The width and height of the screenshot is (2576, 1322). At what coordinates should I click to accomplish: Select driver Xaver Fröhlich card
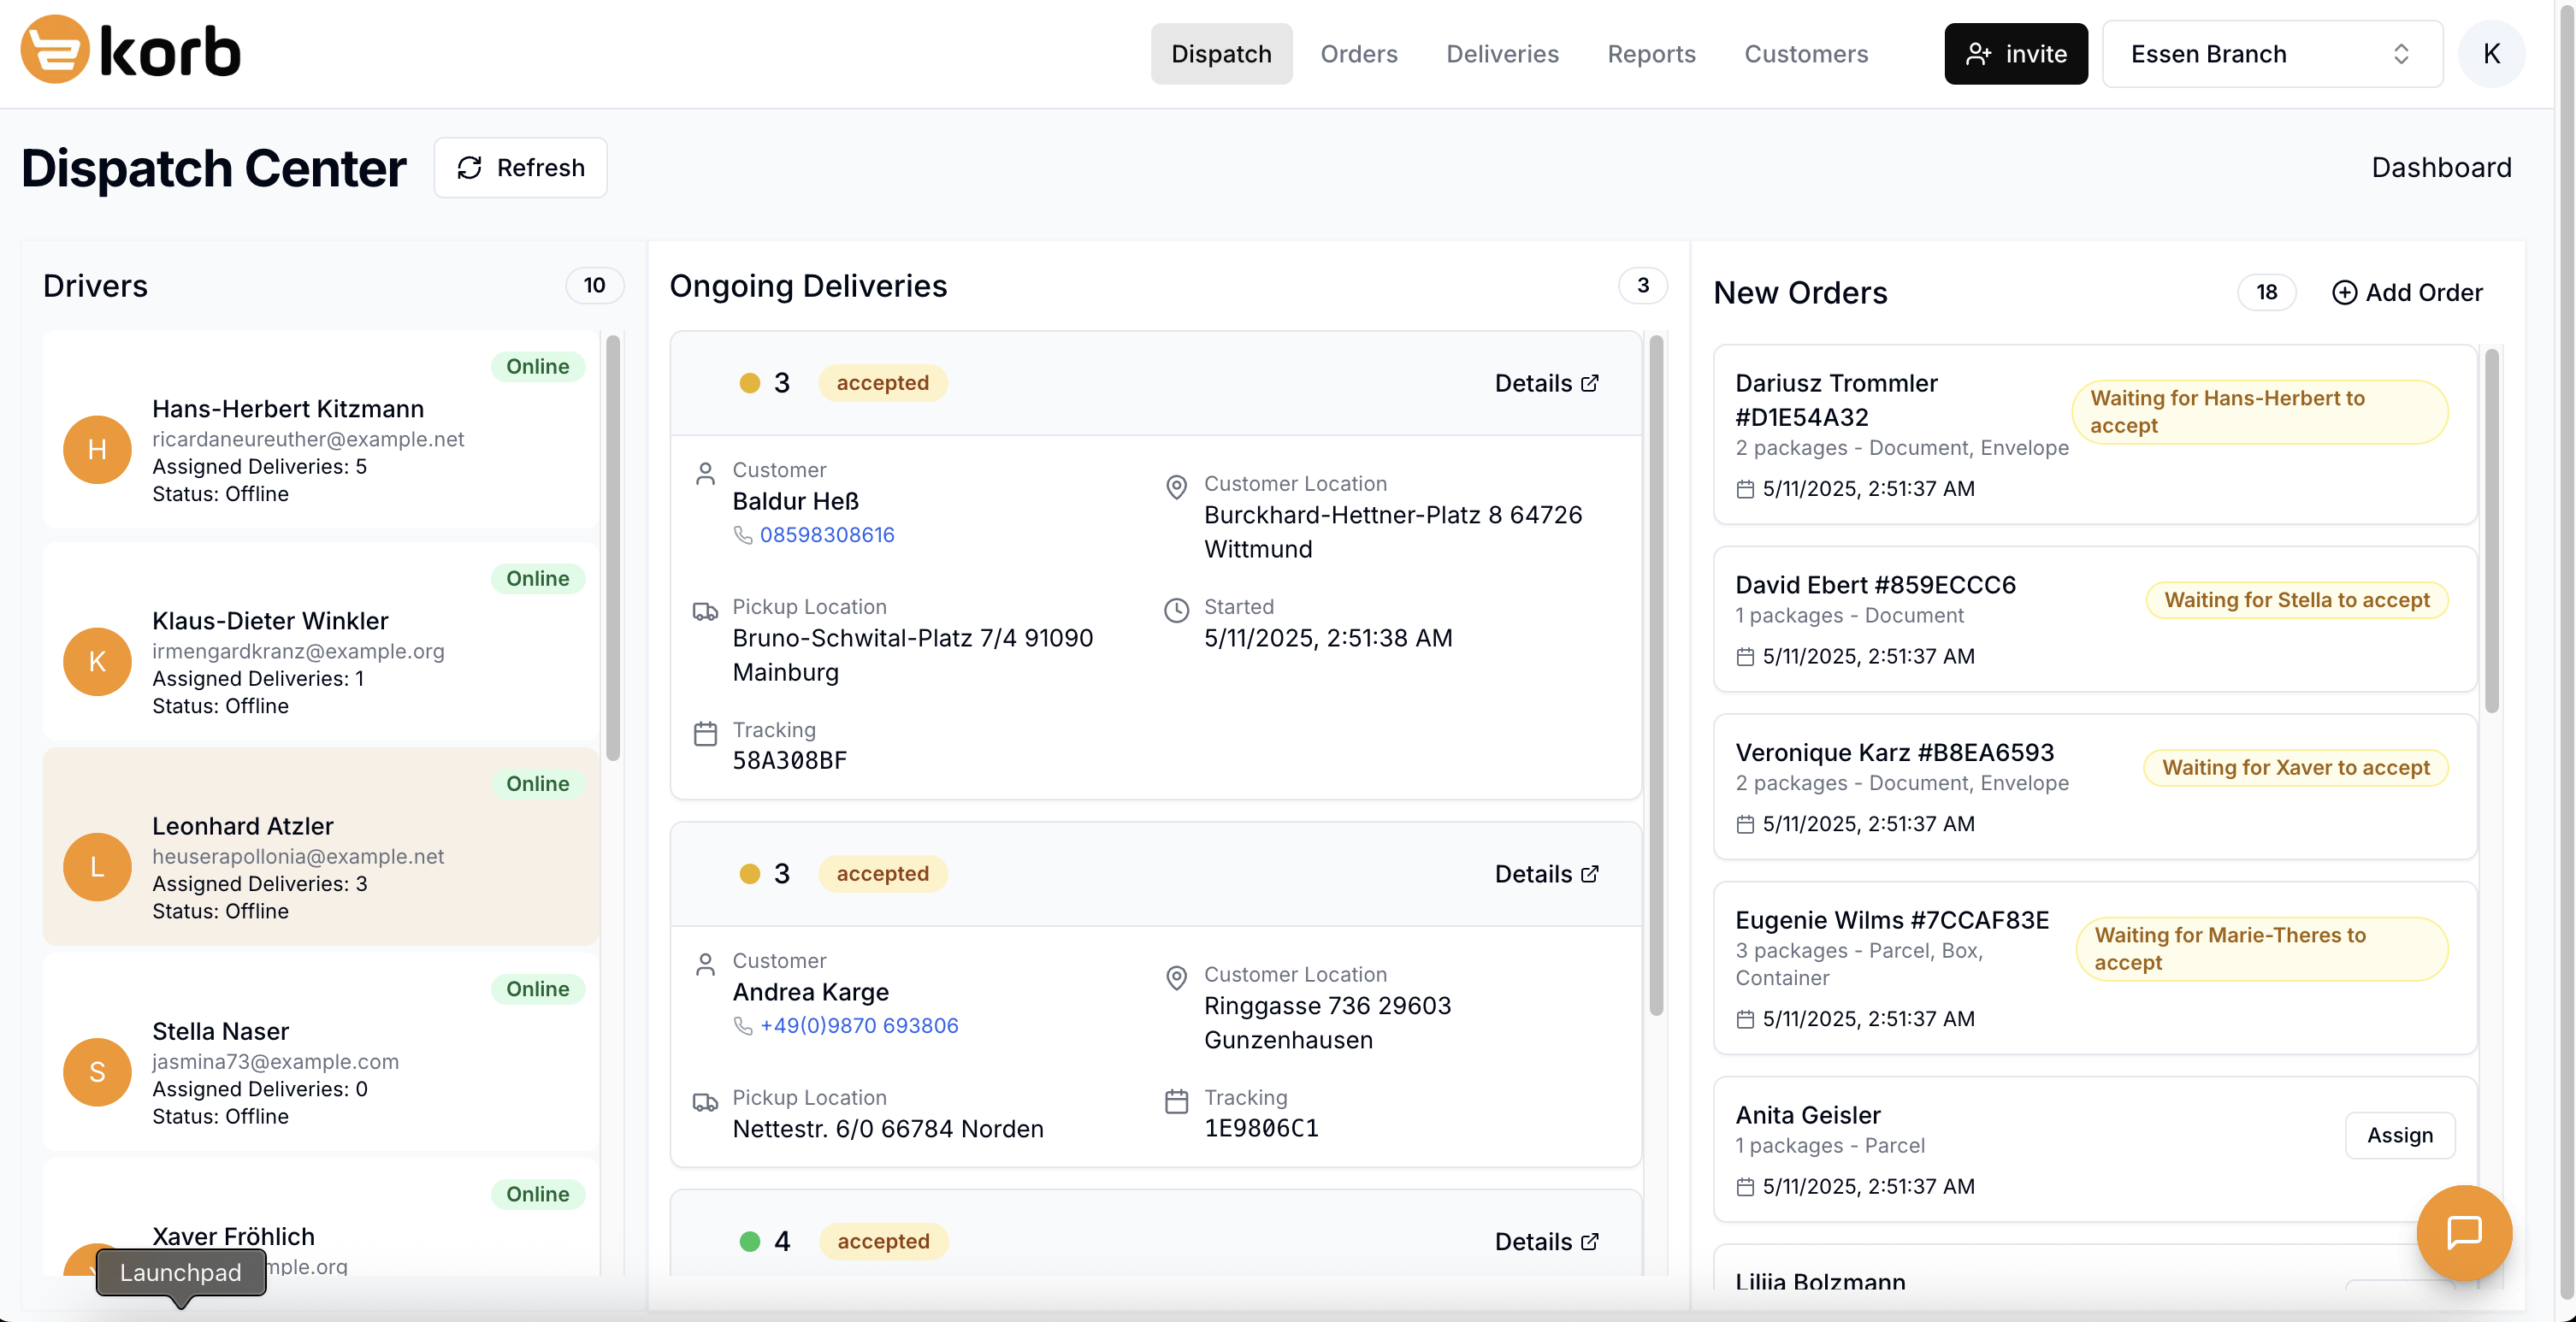321,1218
